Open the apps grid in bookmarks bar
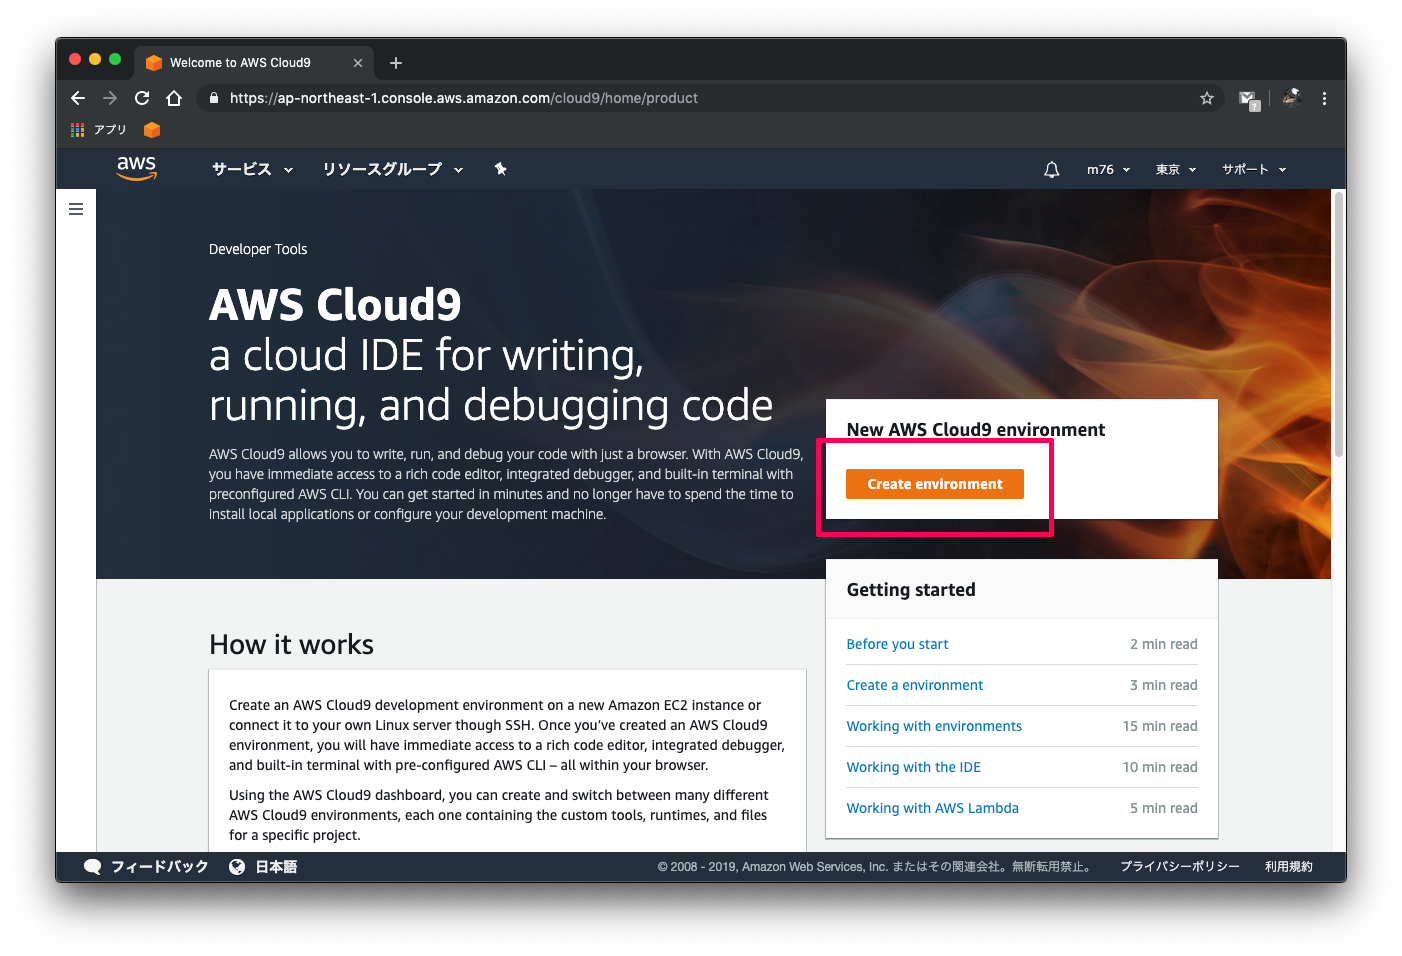Image resolution: width=1402 pixels, height=956 pixels. (x=77, y=130)
